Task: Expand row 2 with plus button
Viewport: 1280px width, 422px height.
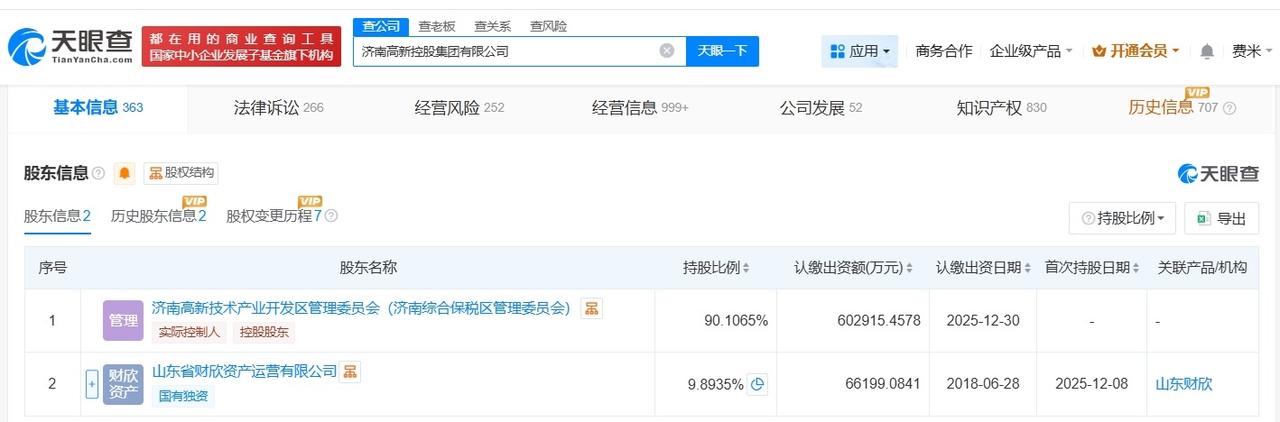Action: pos(92,384)
